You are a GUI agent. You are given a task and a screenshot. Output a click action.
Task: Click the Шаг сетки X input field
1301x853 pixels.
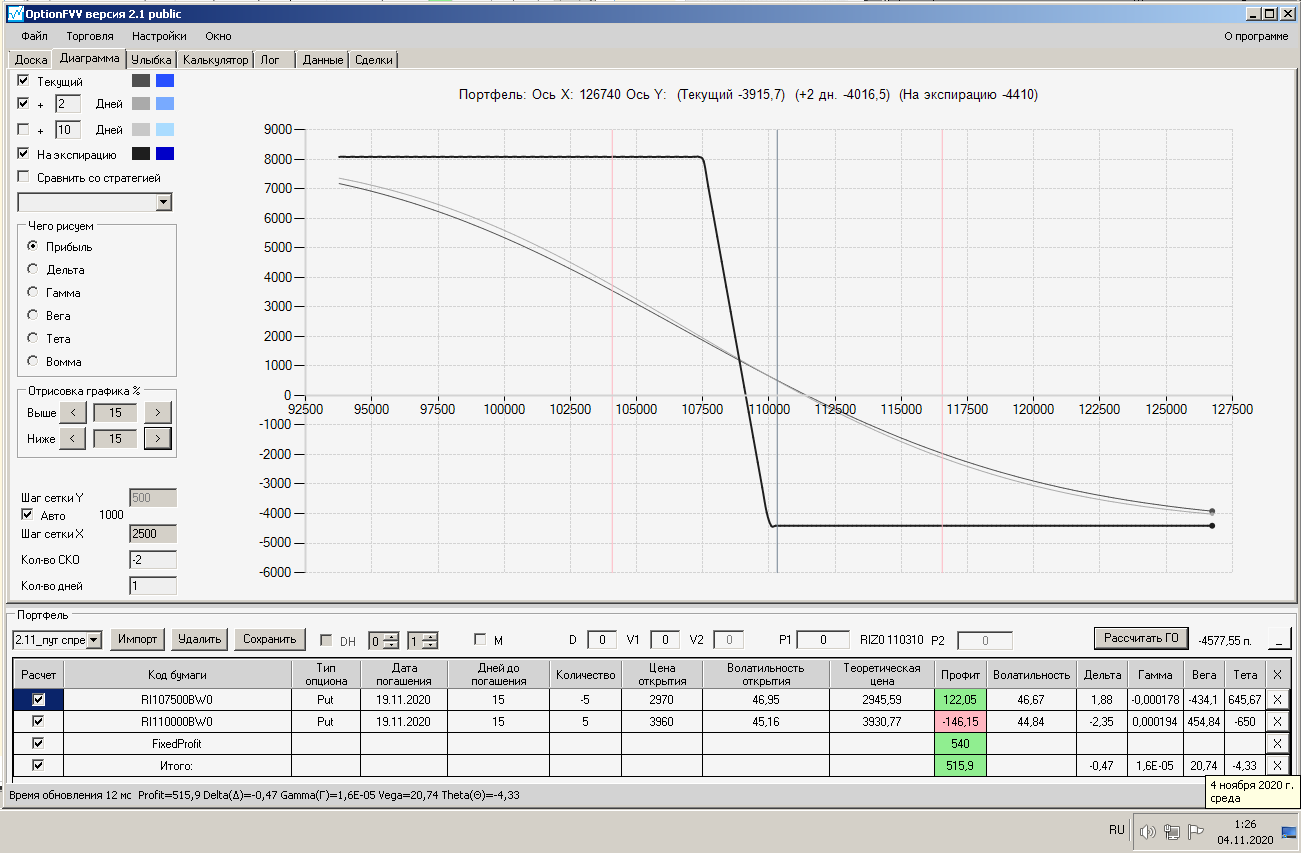click(153, 534)
